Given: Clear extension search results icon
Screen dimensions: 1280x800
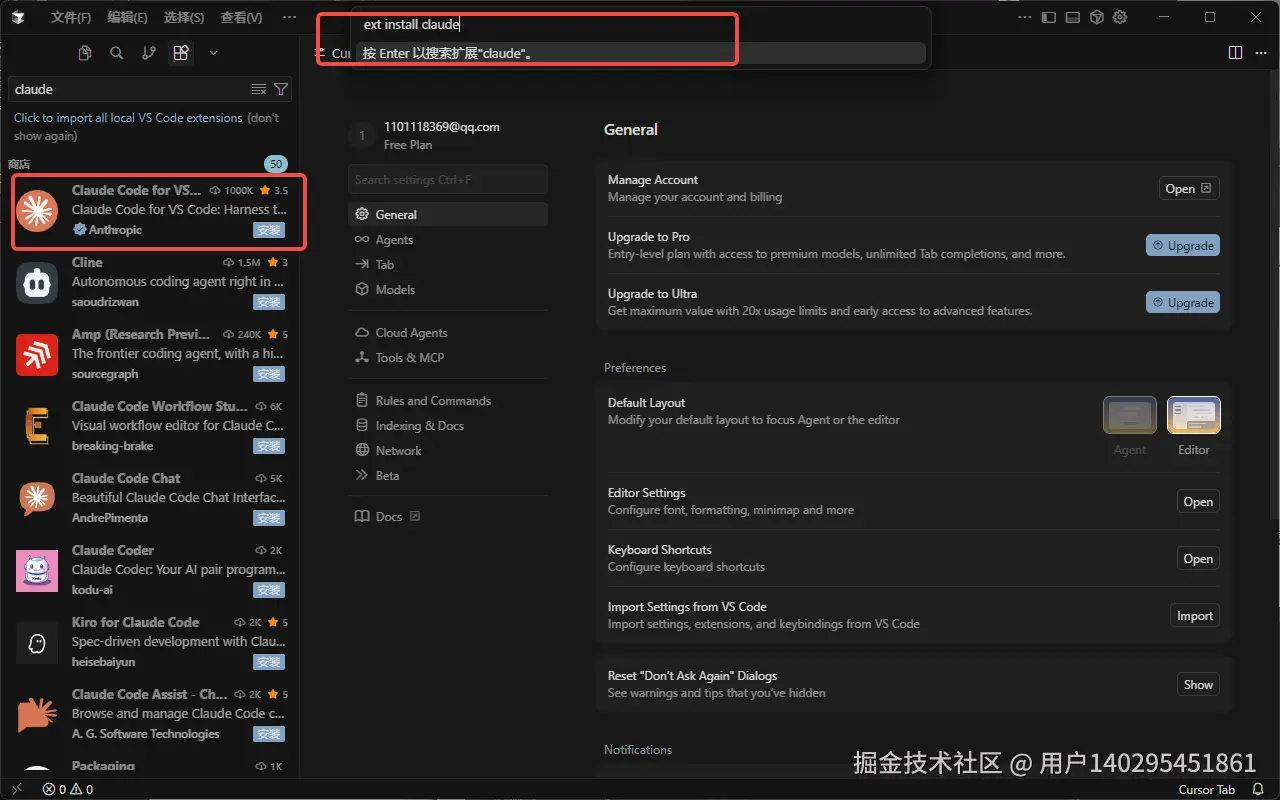Looking at the screenshot, I should (x=259, y=89).
